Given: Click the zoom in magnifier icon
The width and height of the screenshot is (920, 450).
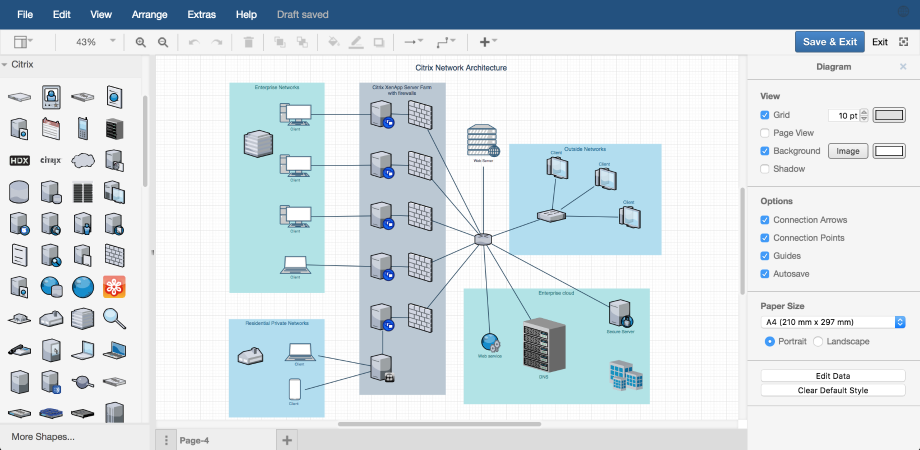Looking at the screenshot, I should tap(141, 42).
